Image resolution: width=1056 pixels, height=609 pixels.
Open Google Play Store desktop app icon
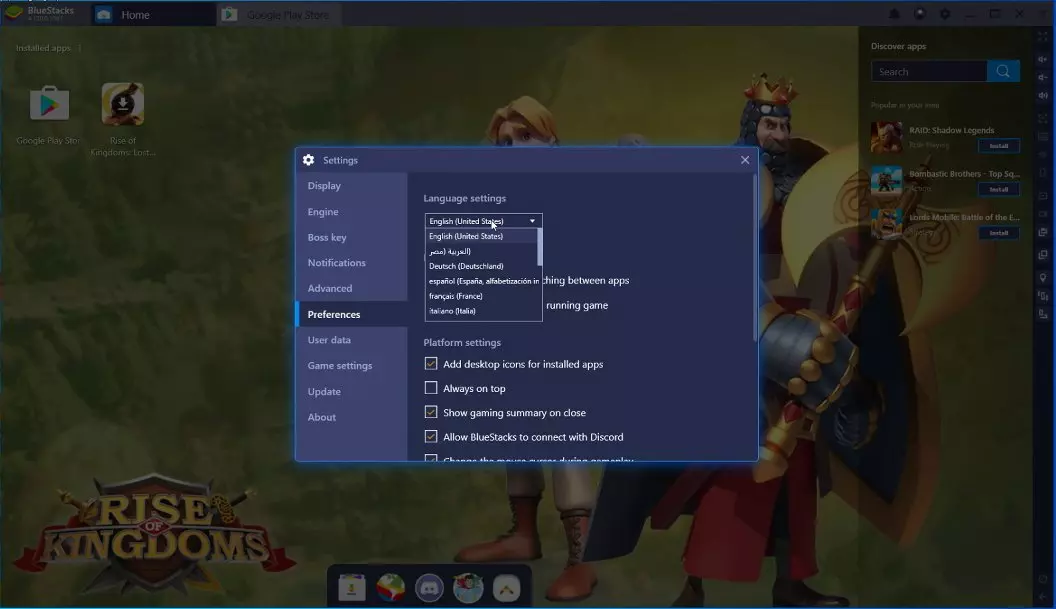(x=49, y=105)
